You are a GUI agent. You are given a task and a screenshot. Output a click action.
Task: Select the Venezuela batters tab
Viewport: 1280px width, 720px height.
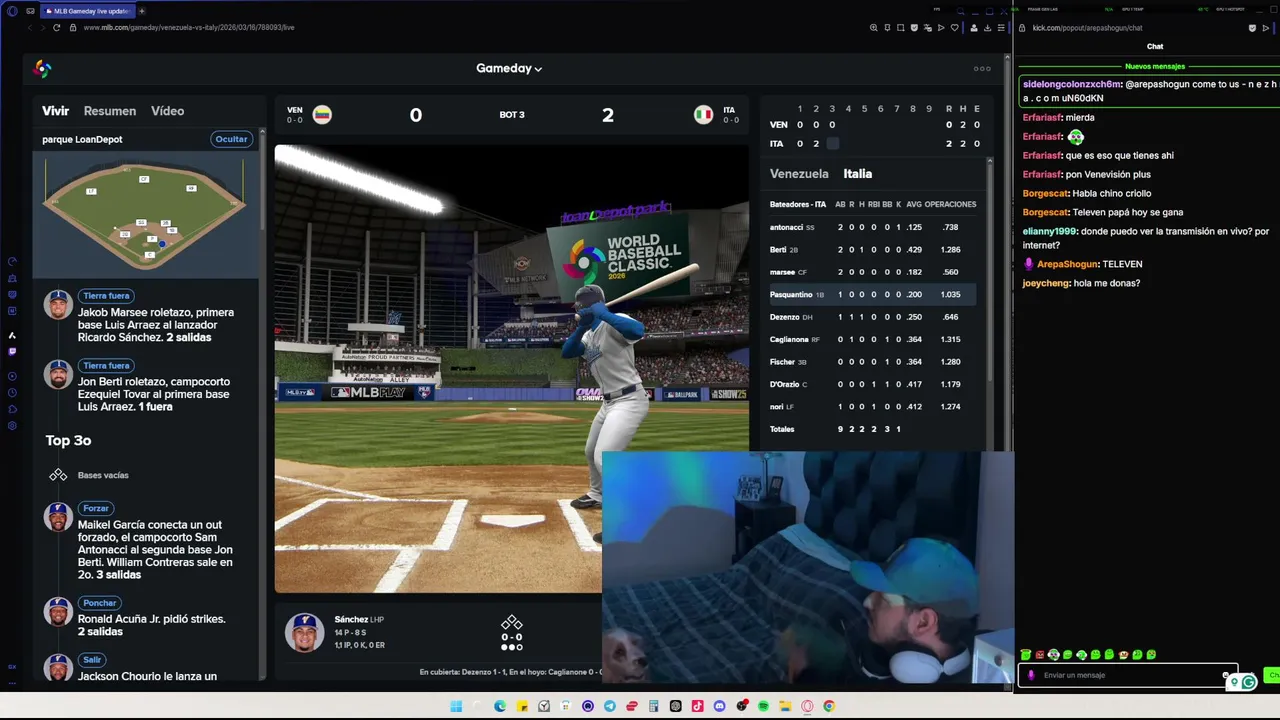(799, 174)
